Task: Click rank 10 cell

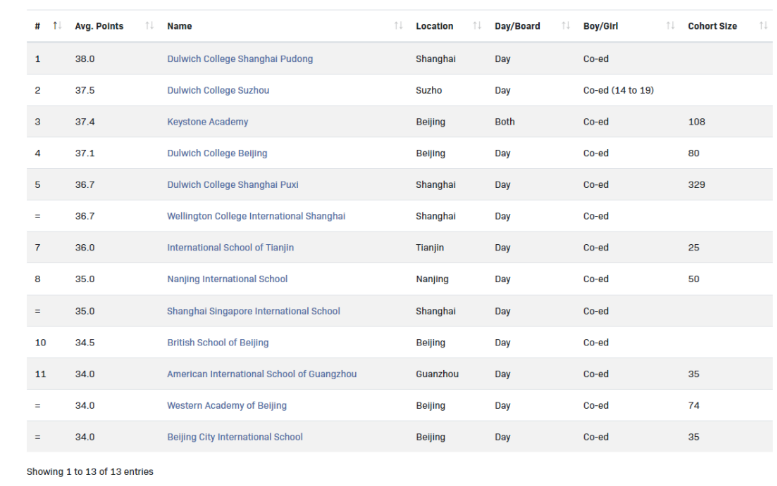Action: click(40, 342)
